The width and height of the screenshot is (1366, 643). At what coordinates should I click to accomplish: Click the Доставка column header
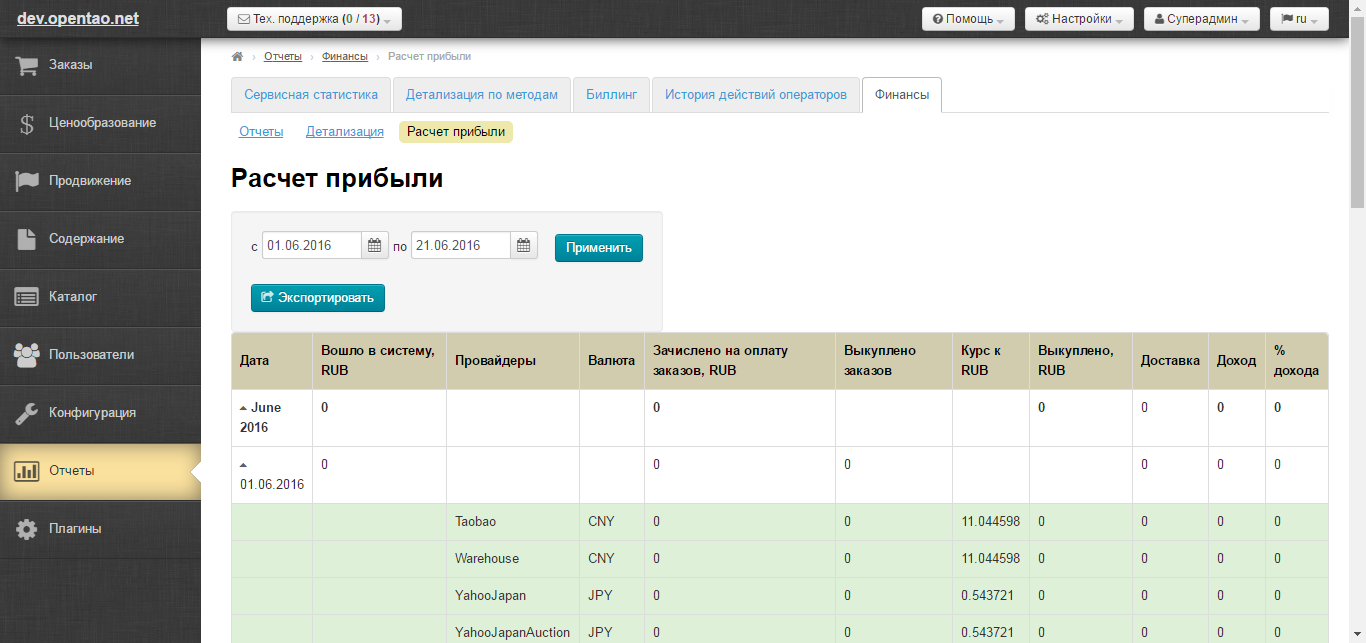[x=1170, y=361]
